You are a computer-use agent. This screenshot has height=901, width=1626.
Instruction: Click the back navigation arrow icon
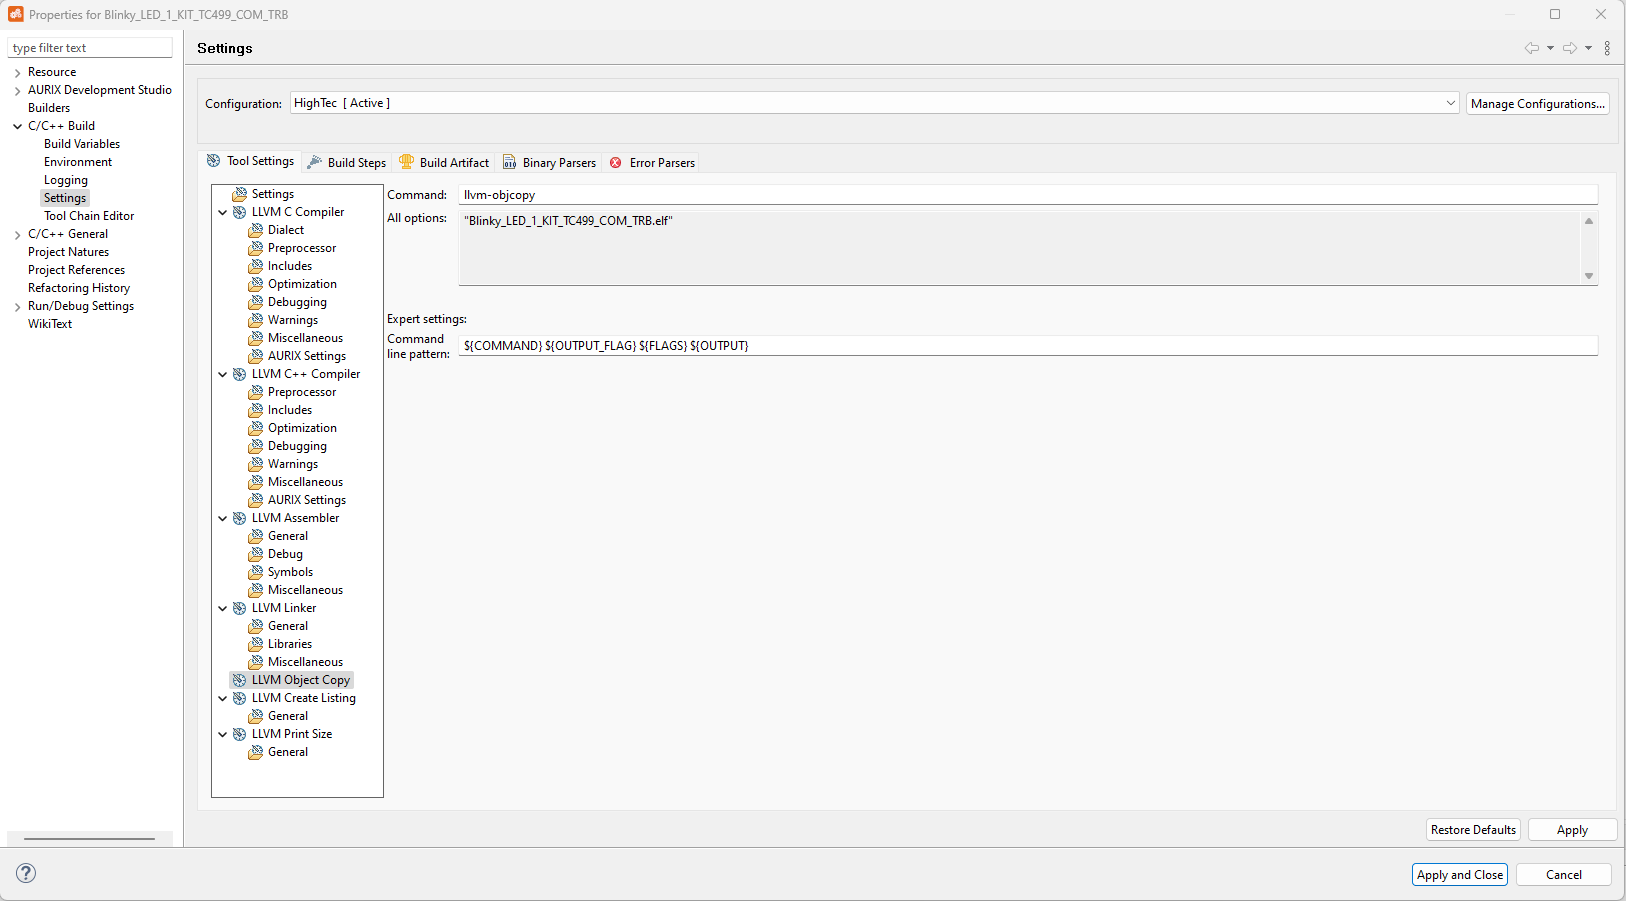[1532, 47]
